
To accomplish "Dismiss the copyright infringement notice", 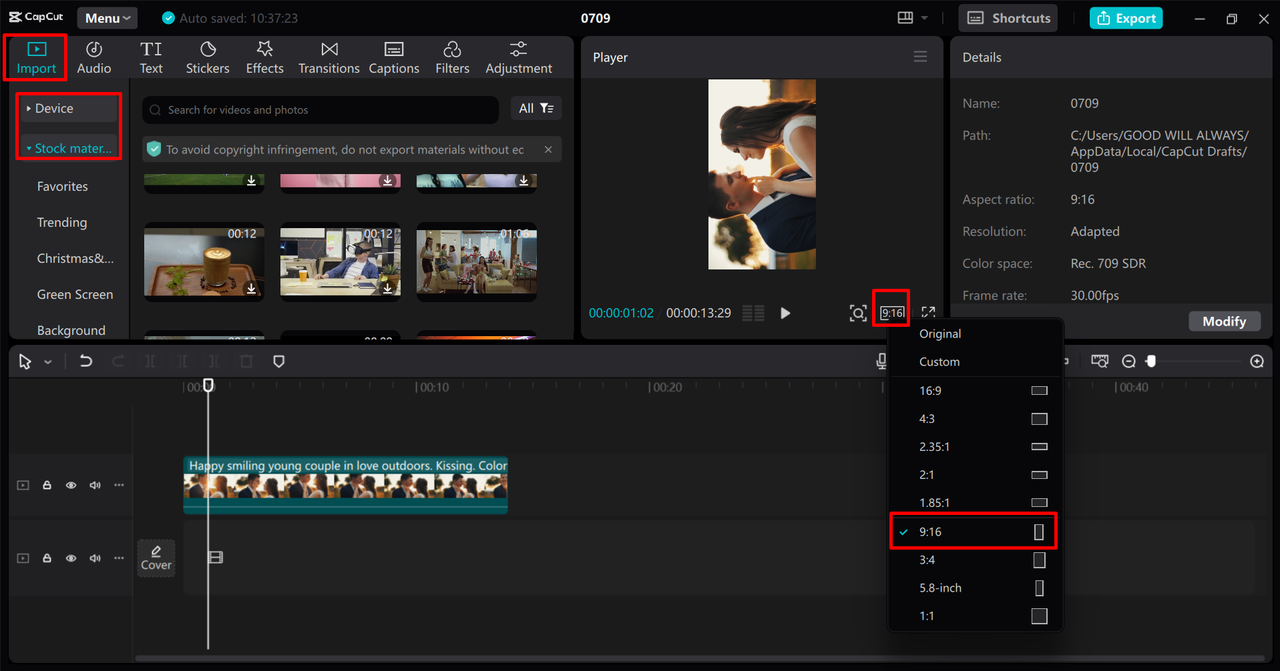I will [548, 149].
